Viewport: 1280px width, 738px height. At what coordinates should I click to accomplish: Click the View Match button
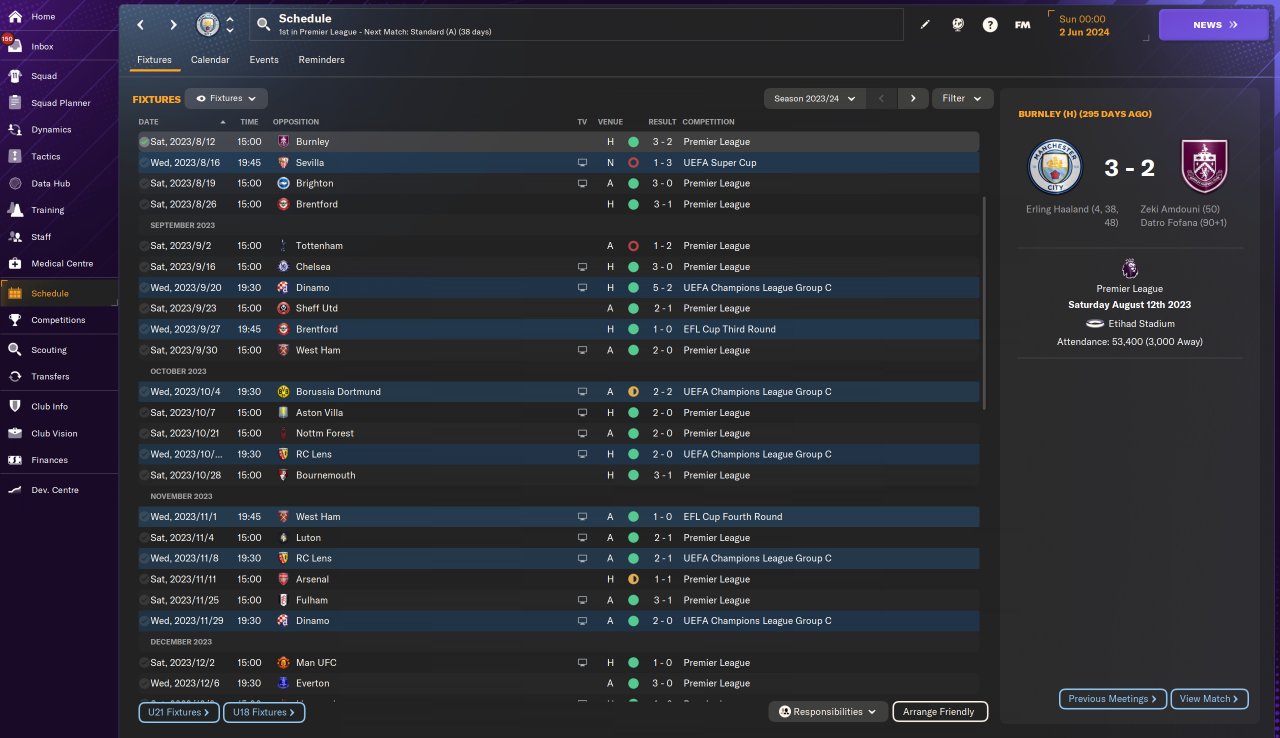1209,699
